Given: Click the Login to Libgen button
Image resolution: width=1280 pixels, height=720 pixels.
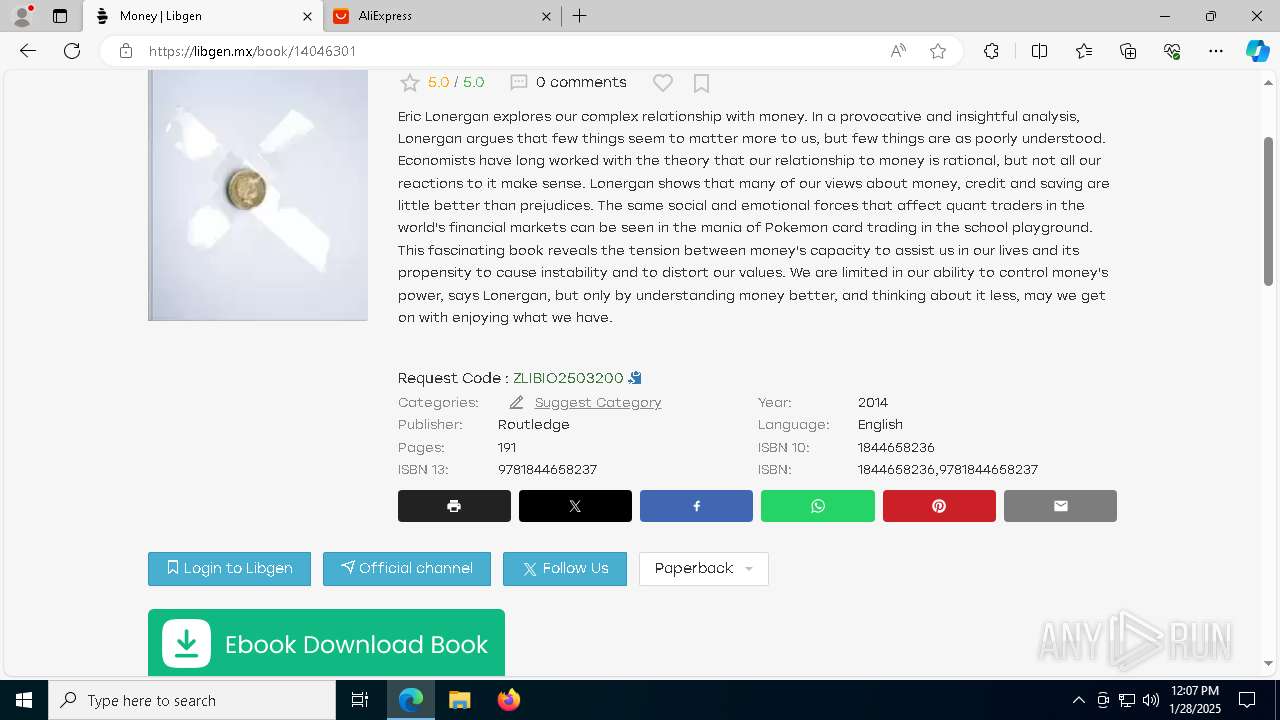Looking at the screenshot, I should click(x=229, y=568).
